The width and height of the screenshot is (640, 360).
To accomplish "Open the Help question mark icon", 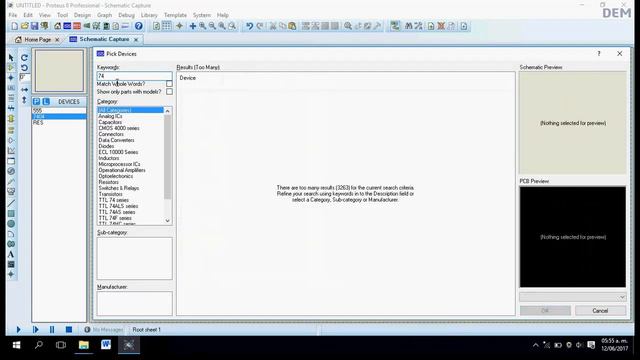I will coord(138,26).
